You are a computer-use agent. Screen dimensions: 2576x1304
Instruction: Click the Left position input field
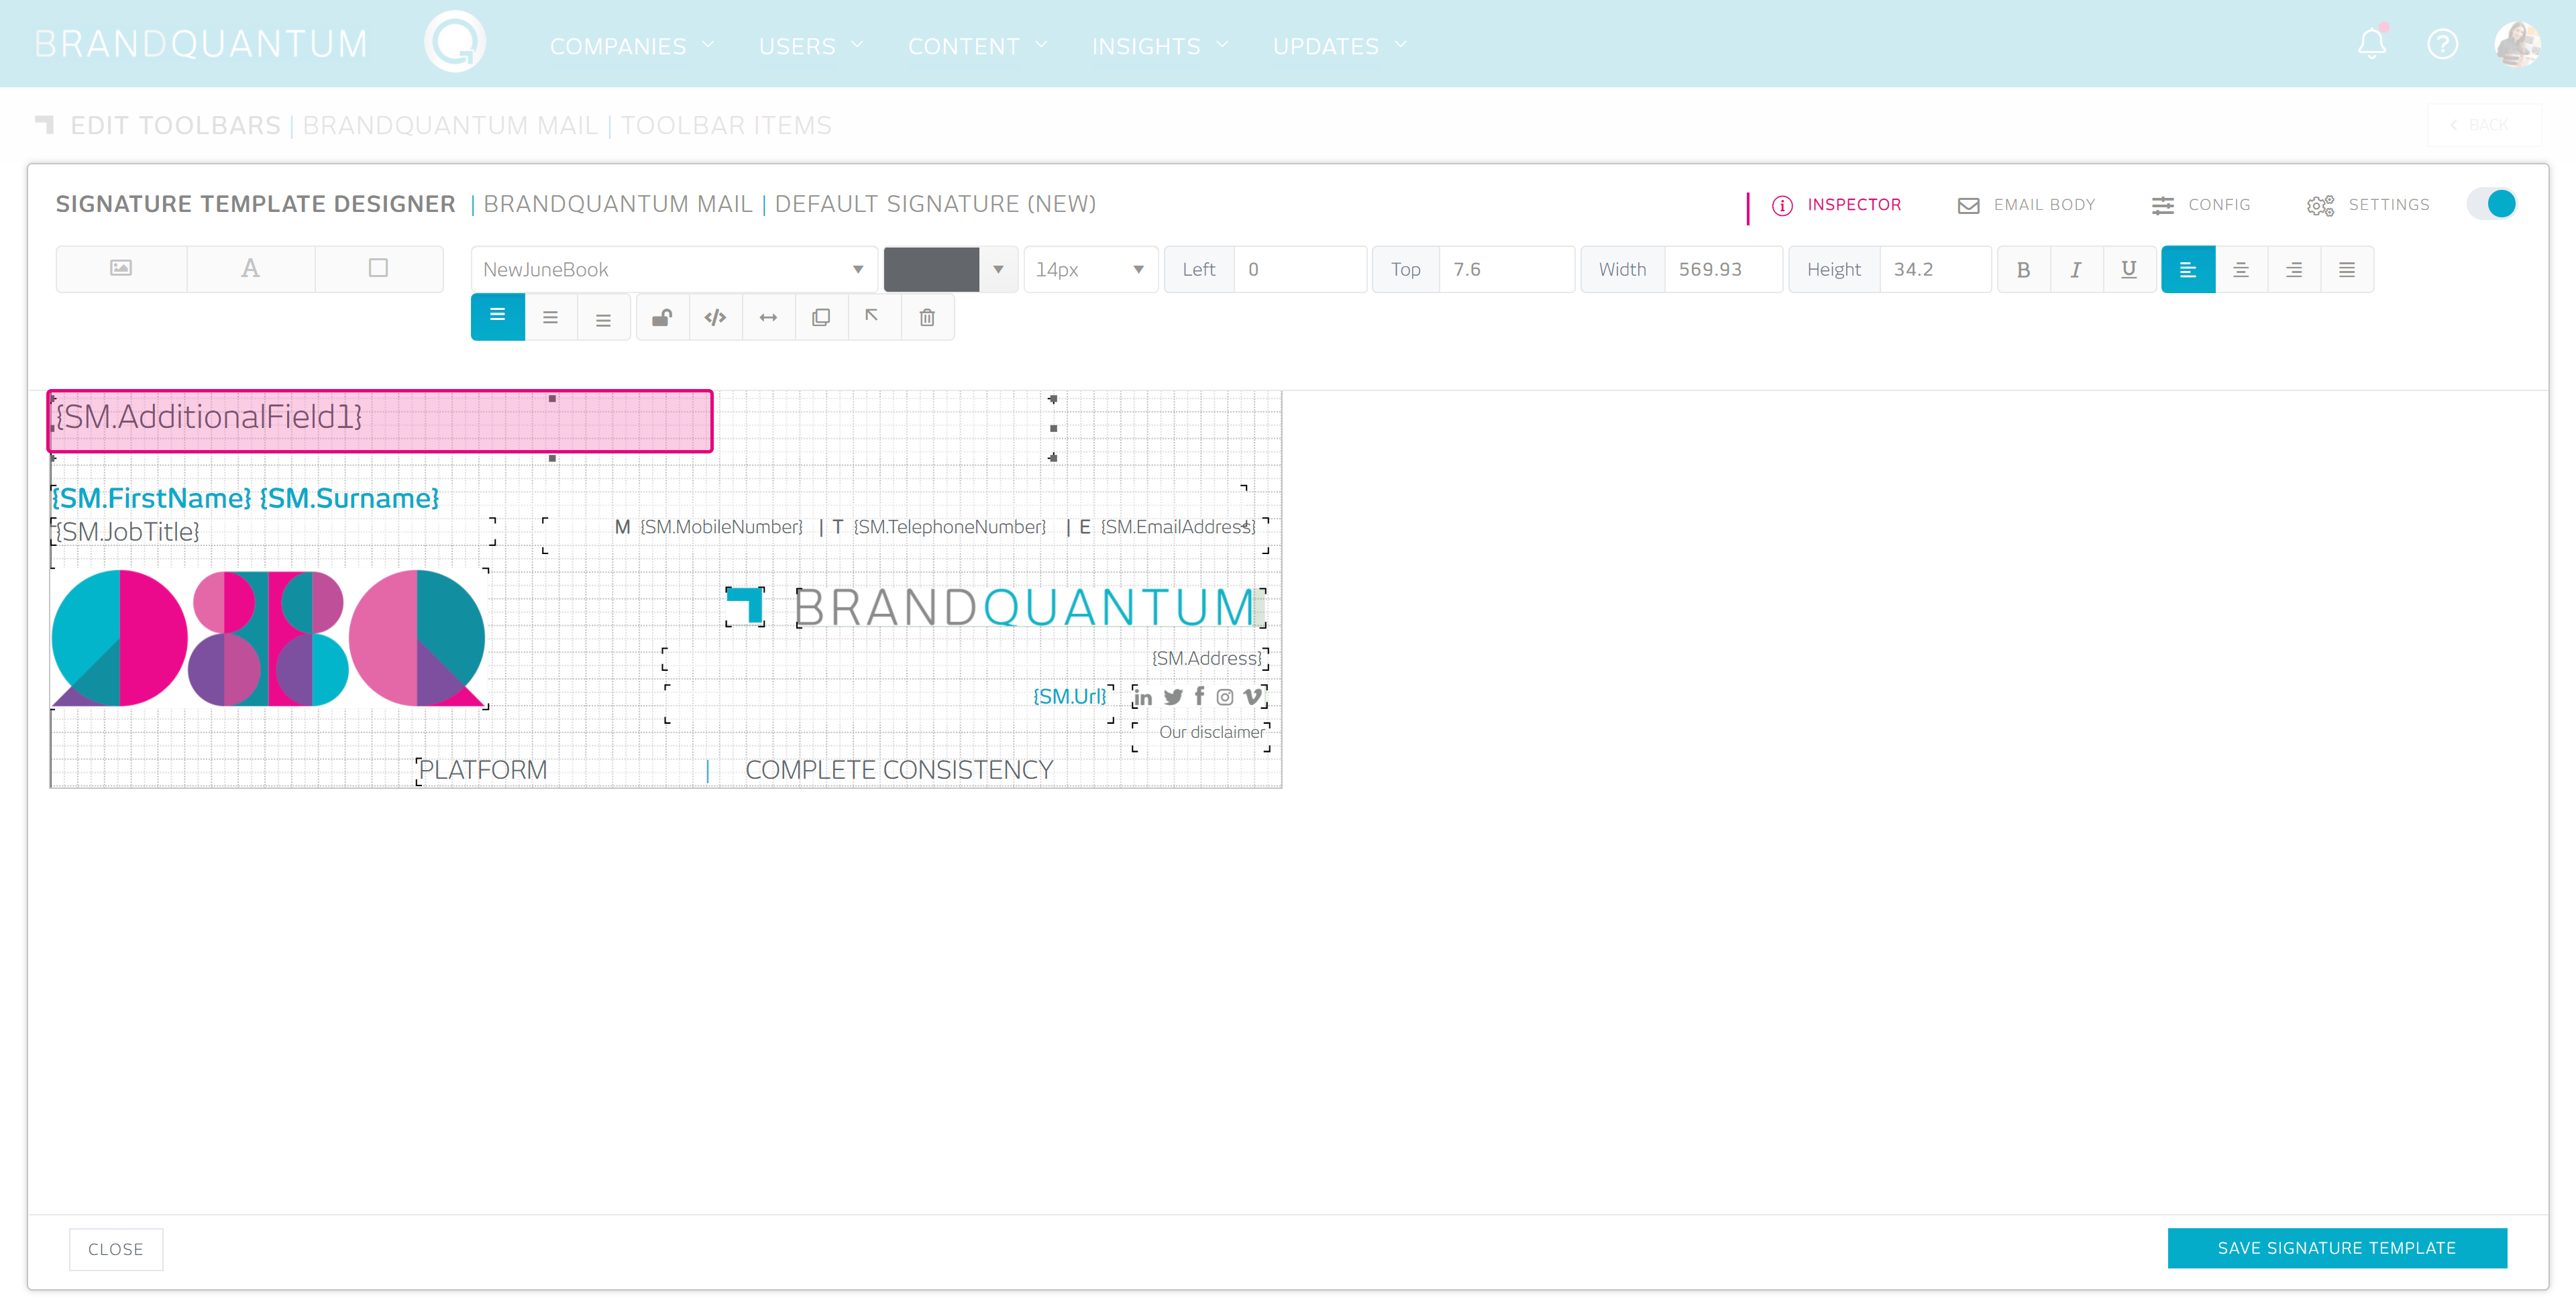[x=1299, y=269]
